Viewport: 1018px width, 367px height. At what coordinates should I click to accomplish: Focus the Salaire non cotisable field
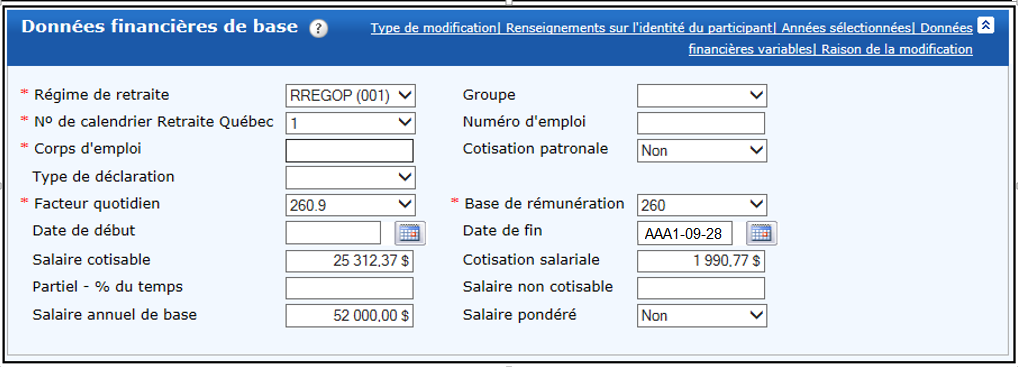701,288
